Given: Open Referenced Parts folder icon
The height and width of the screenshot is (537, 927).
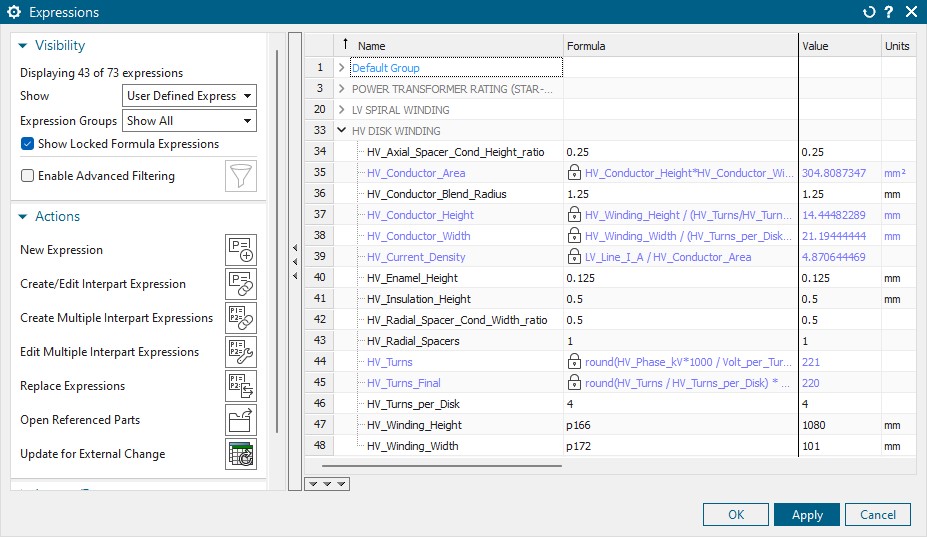Looking at the screenshot, I should click(x=240, y=420).
